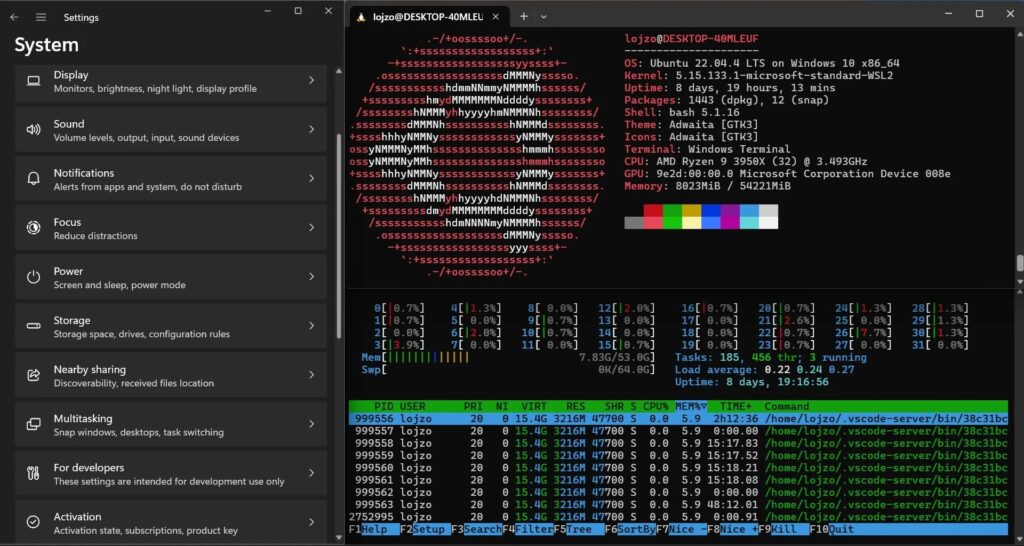Expand Power settings chevron
Image resolution: width=1024 pixels, height=546 pixels.
click(312, 276)
